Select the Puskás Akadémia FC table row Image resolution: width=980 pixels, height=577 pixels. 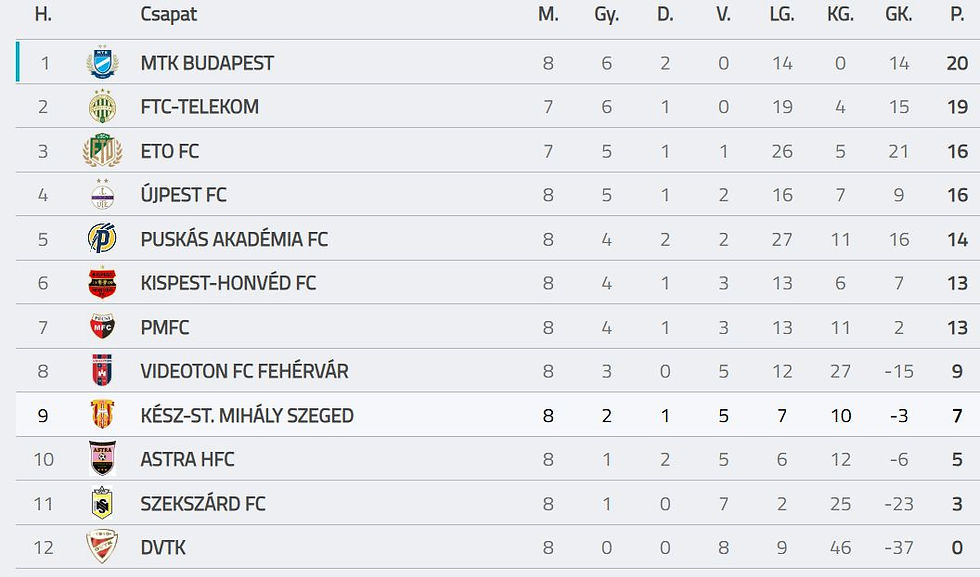[498, 239]
